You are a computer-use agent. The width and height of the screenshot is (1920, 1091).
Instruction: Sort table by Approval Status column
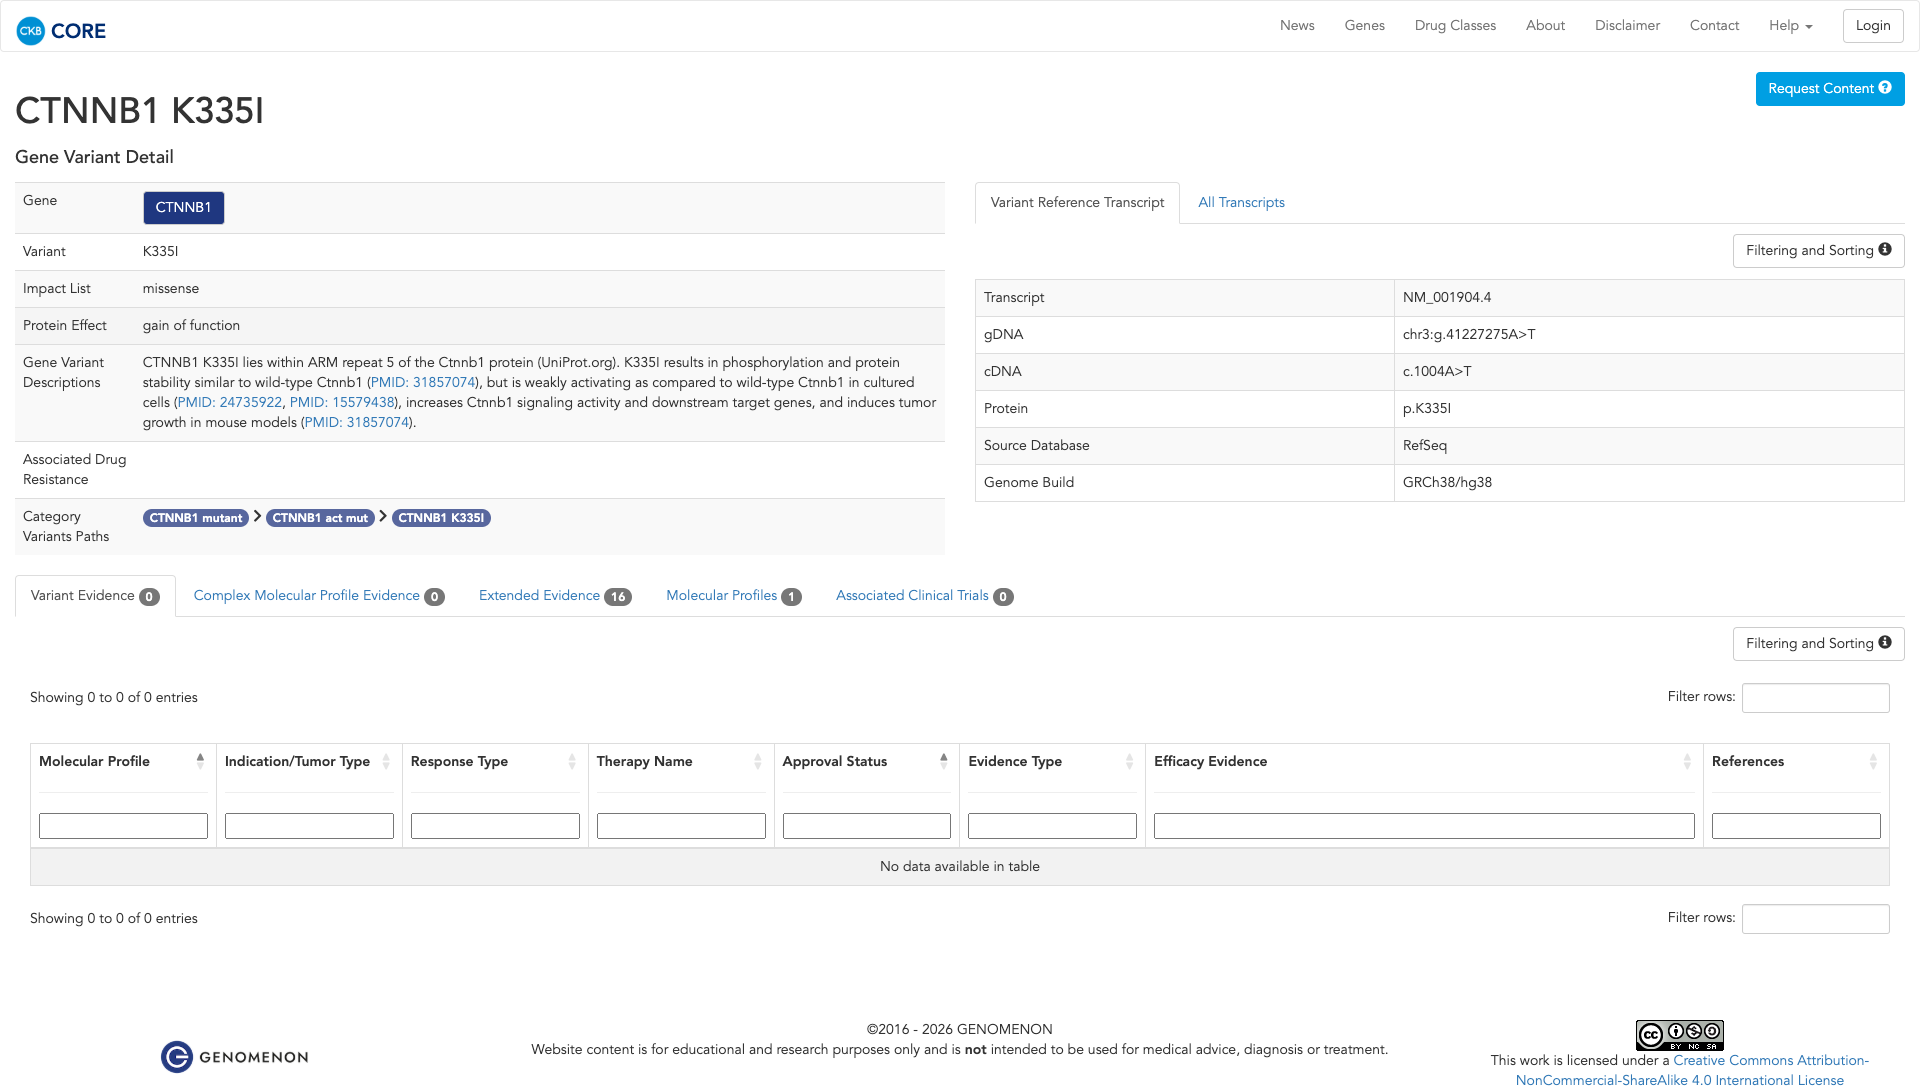point(943,761)
